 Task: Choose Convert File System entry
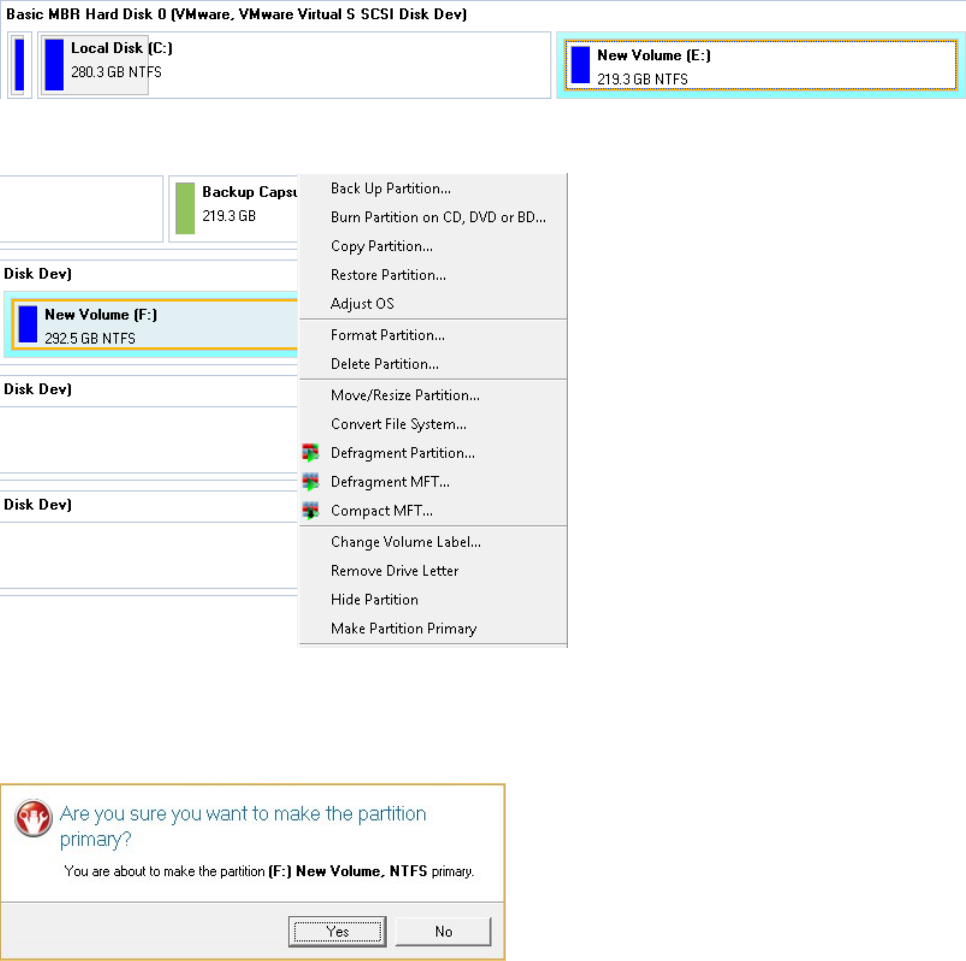pyautogui.click(x=432, y=424)
